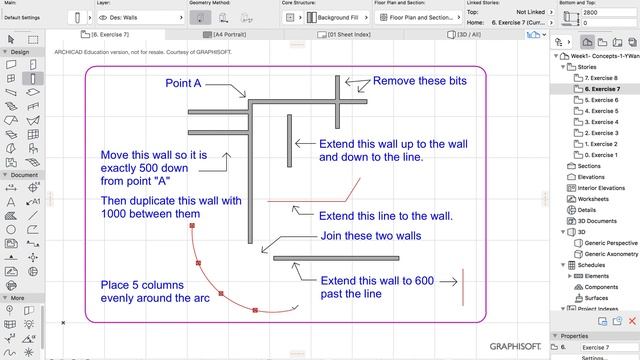Open the tab overview popup icon
The height and width of the screenshot is (360, 640).
click(x=536, y=35)
